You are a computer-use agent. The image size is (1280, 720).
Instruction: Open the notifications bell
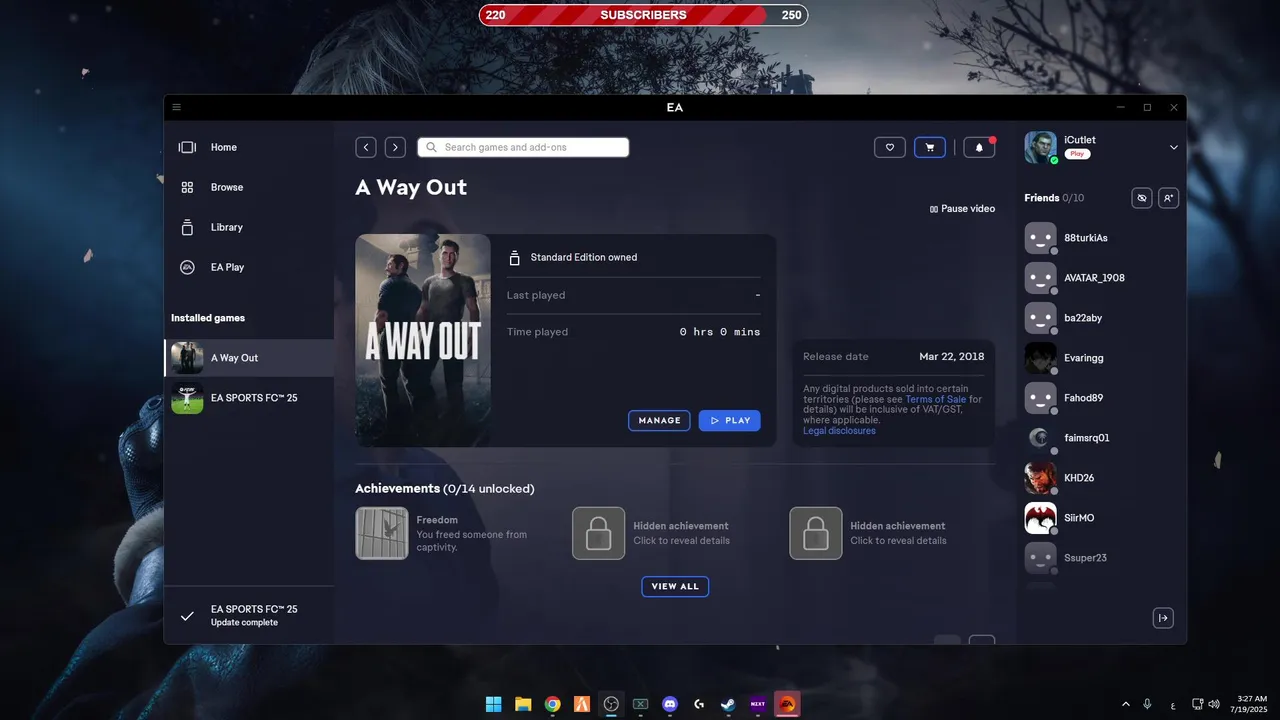click(x=979, y=147)
